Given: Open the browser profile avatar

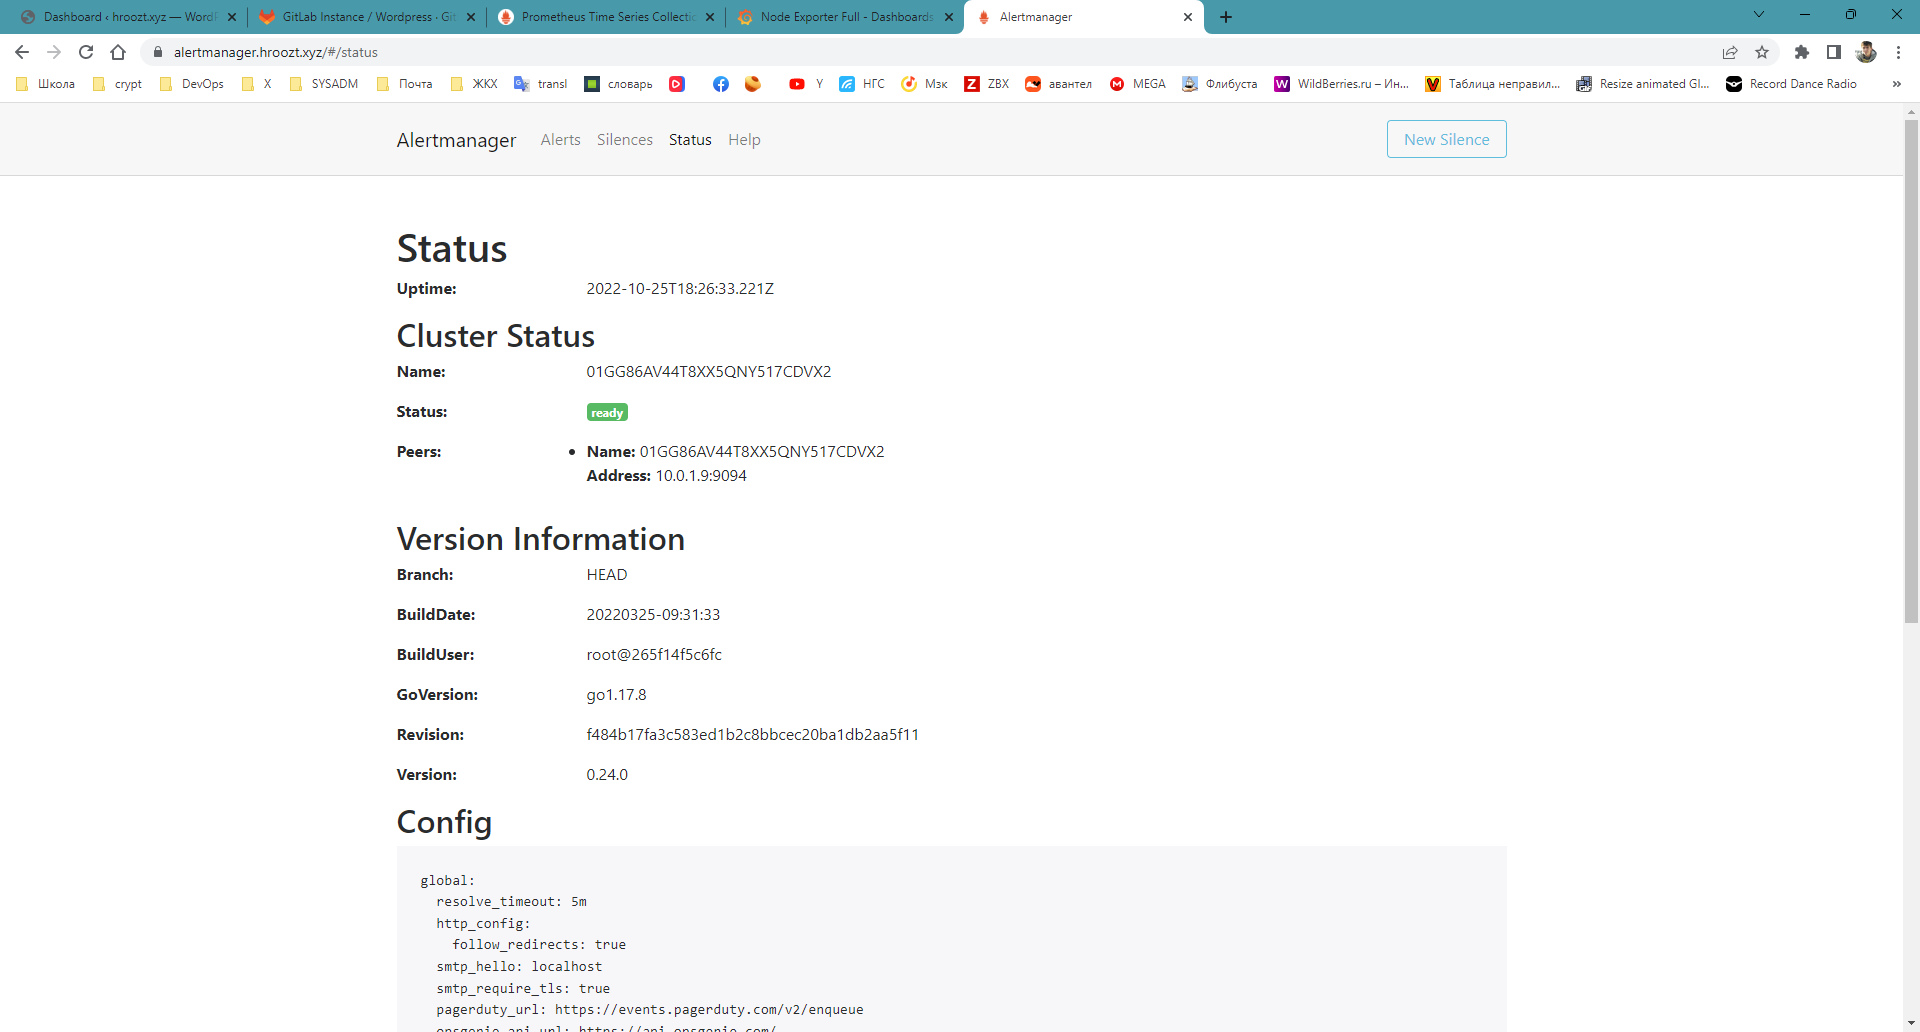Looking at the screenshot, I should pos(1866,52).
